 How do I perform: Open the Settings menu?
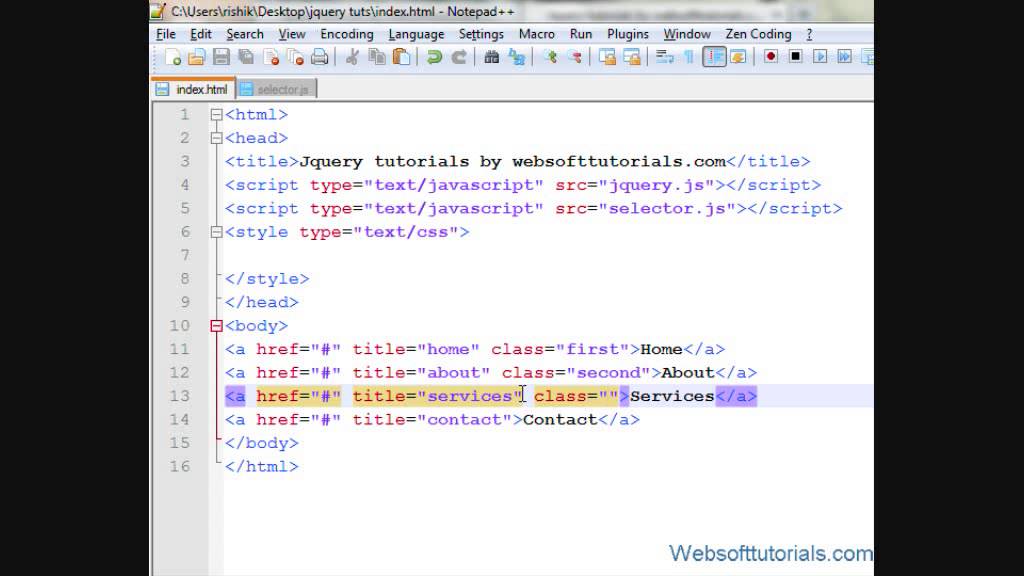pos(481,34)
